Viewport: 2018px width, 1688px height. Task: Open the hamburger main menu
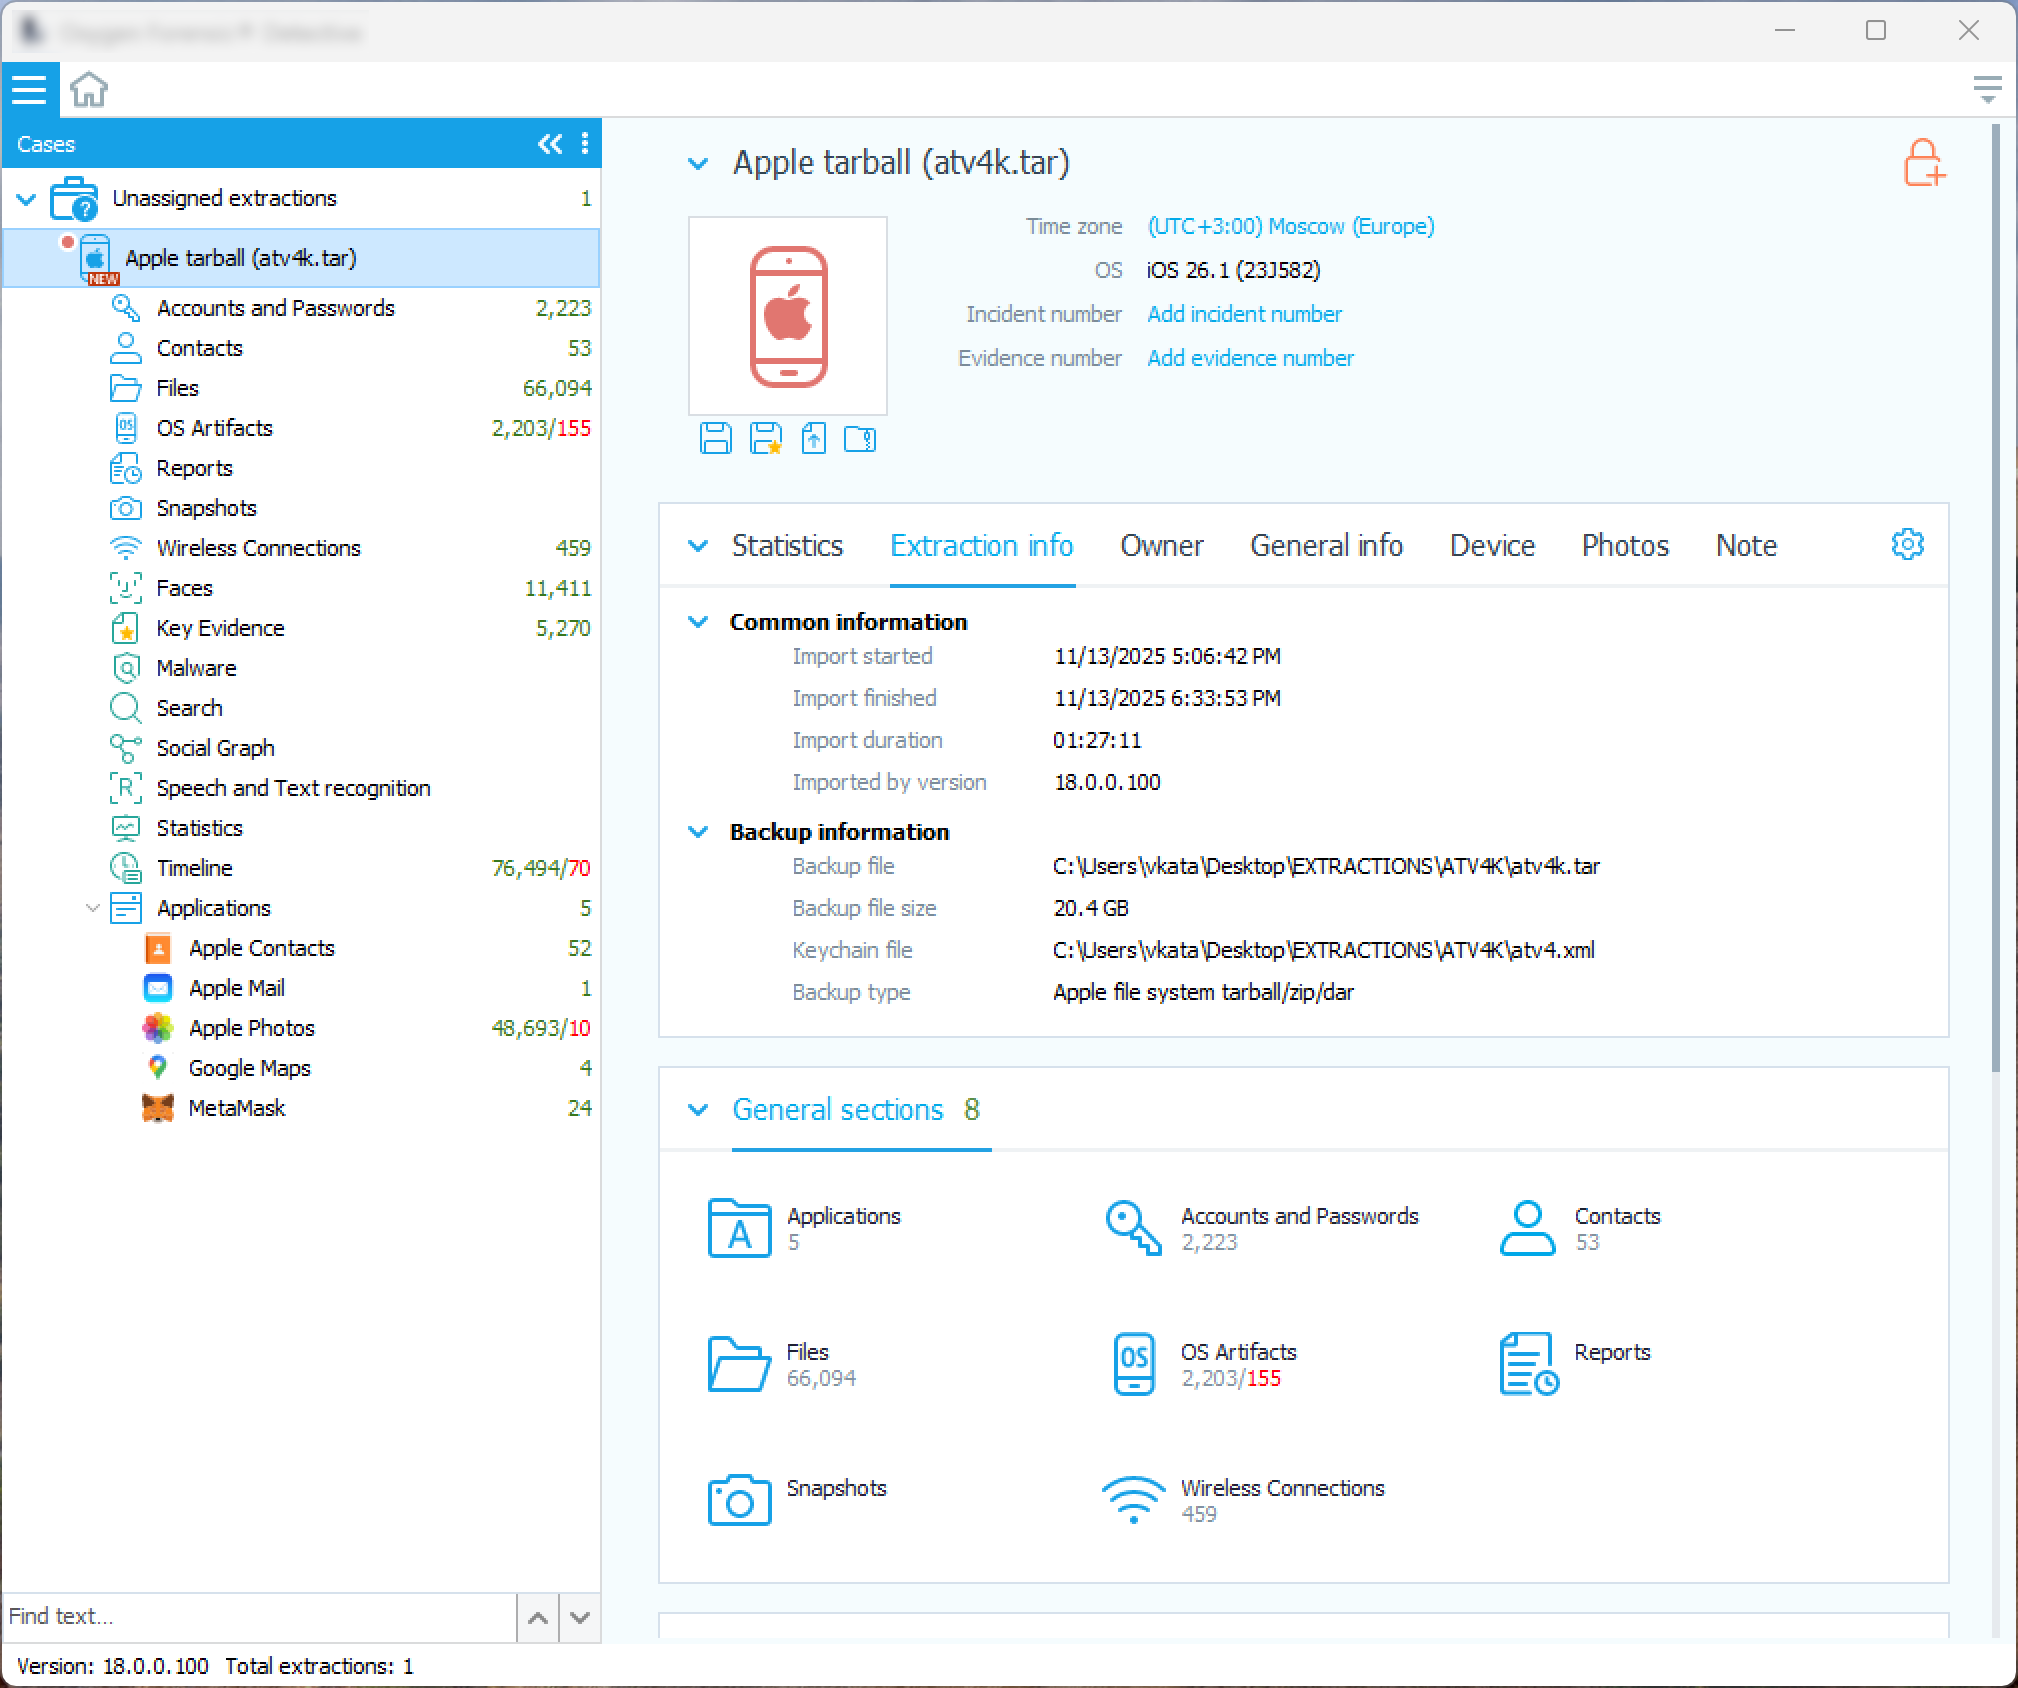[x=29, y=90]
